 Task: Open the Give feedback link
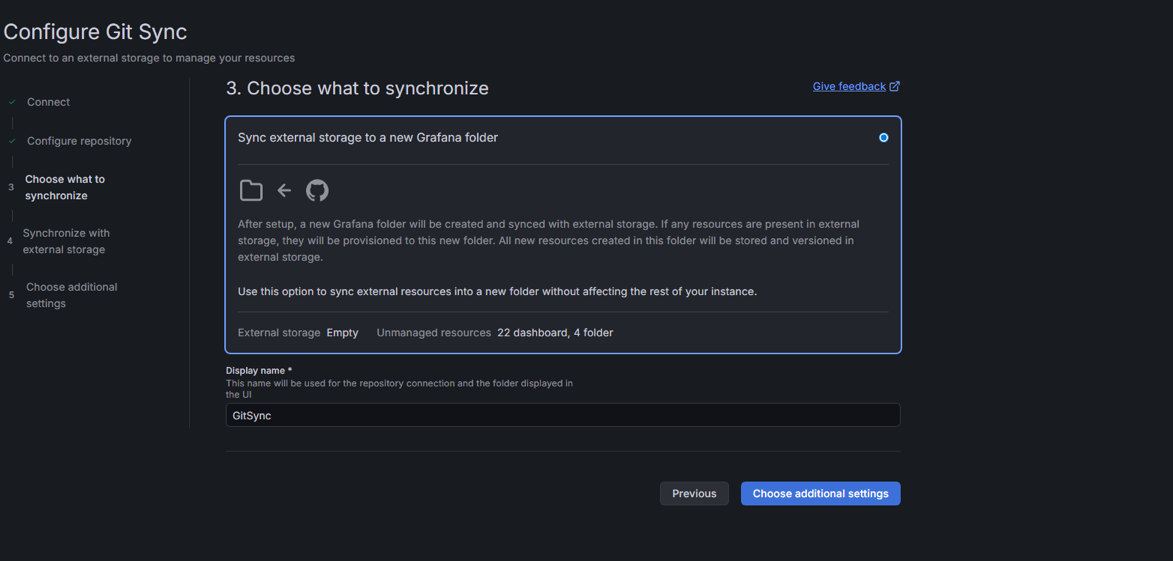click(848, 87)
